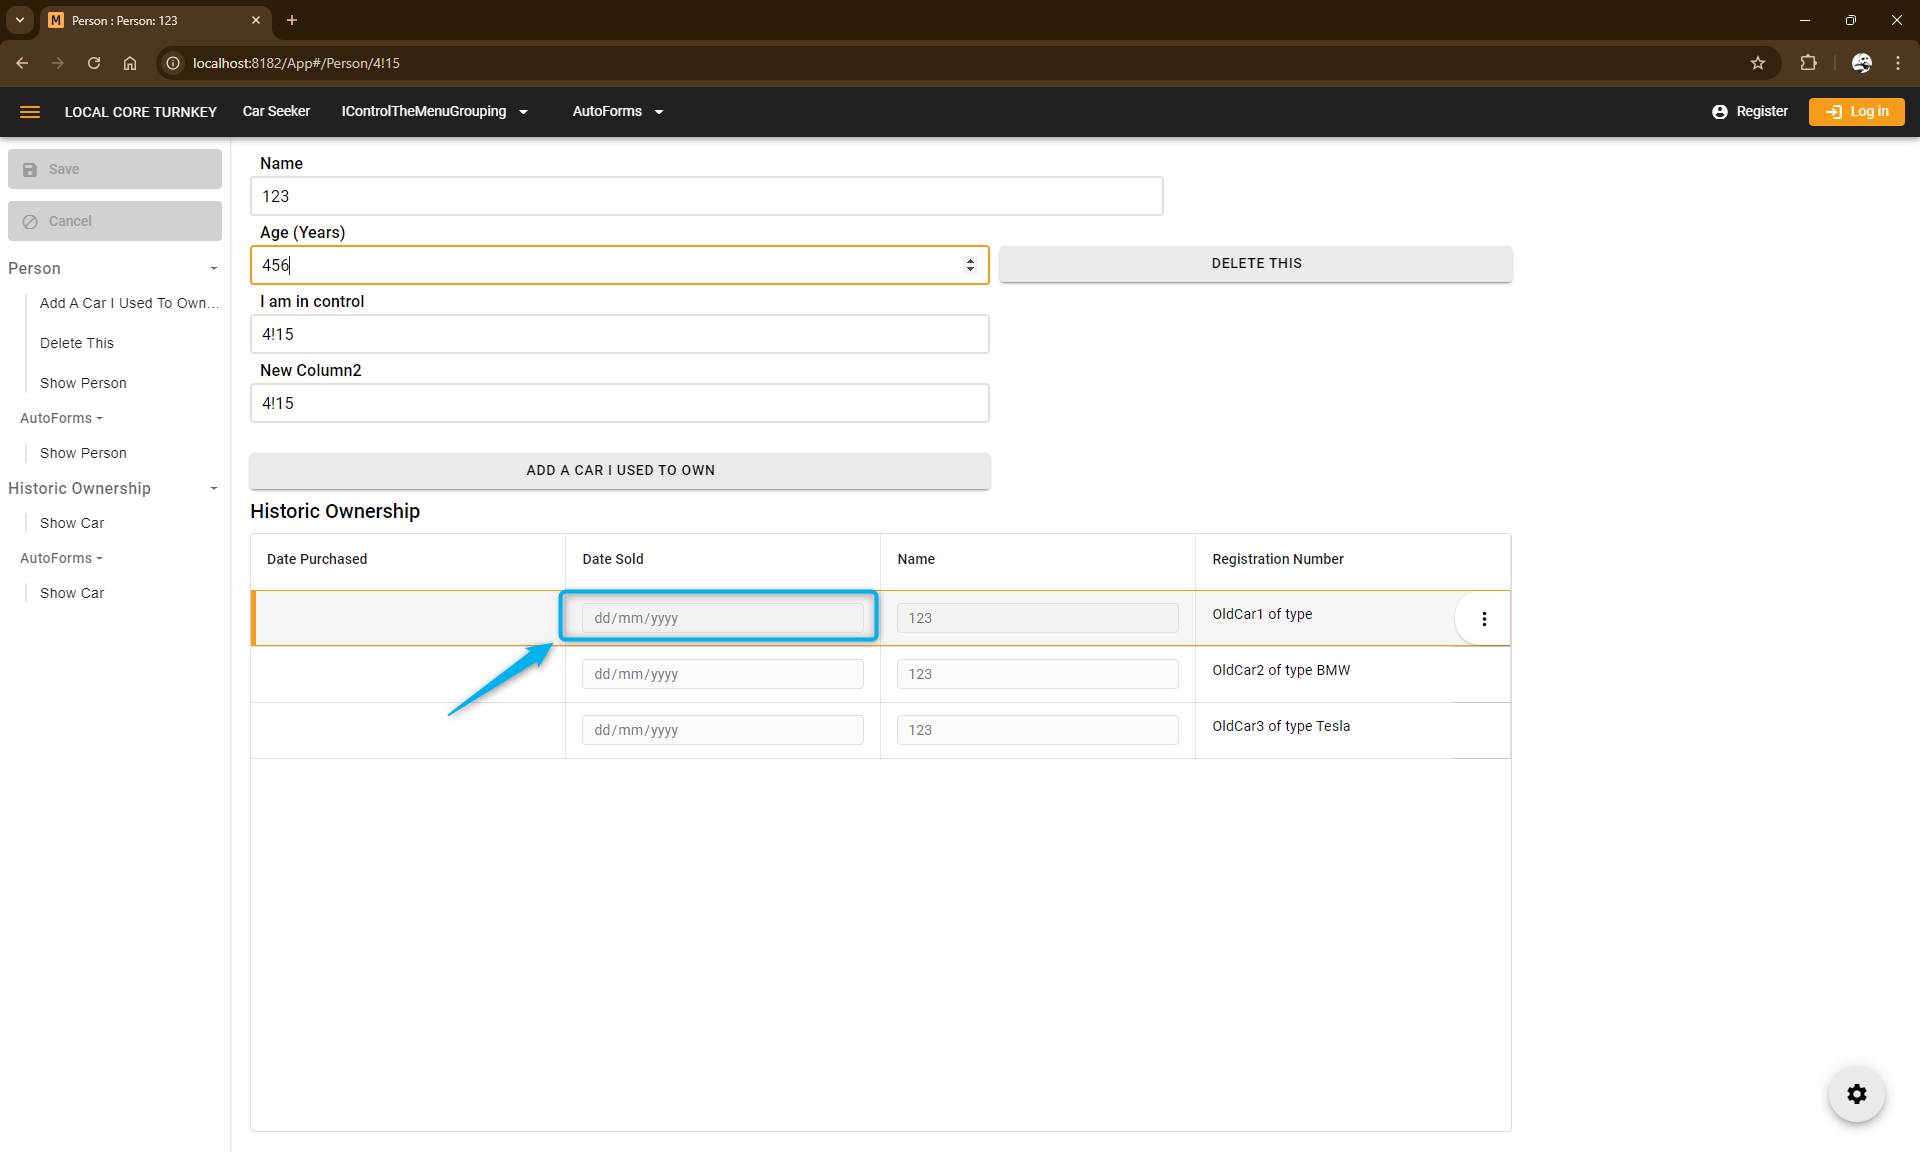Open the hamburger navigation menu
The image size is (1920, 1152).
[x=30, y=112]
